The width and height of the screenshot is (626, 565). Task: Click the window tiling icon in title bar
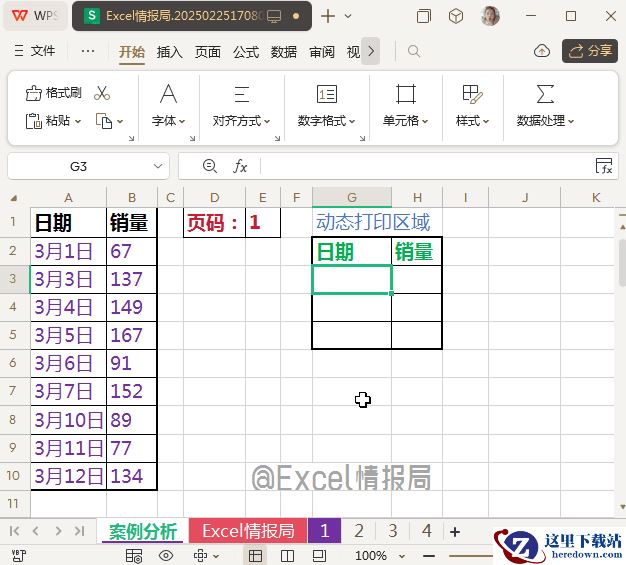(424, 16)
